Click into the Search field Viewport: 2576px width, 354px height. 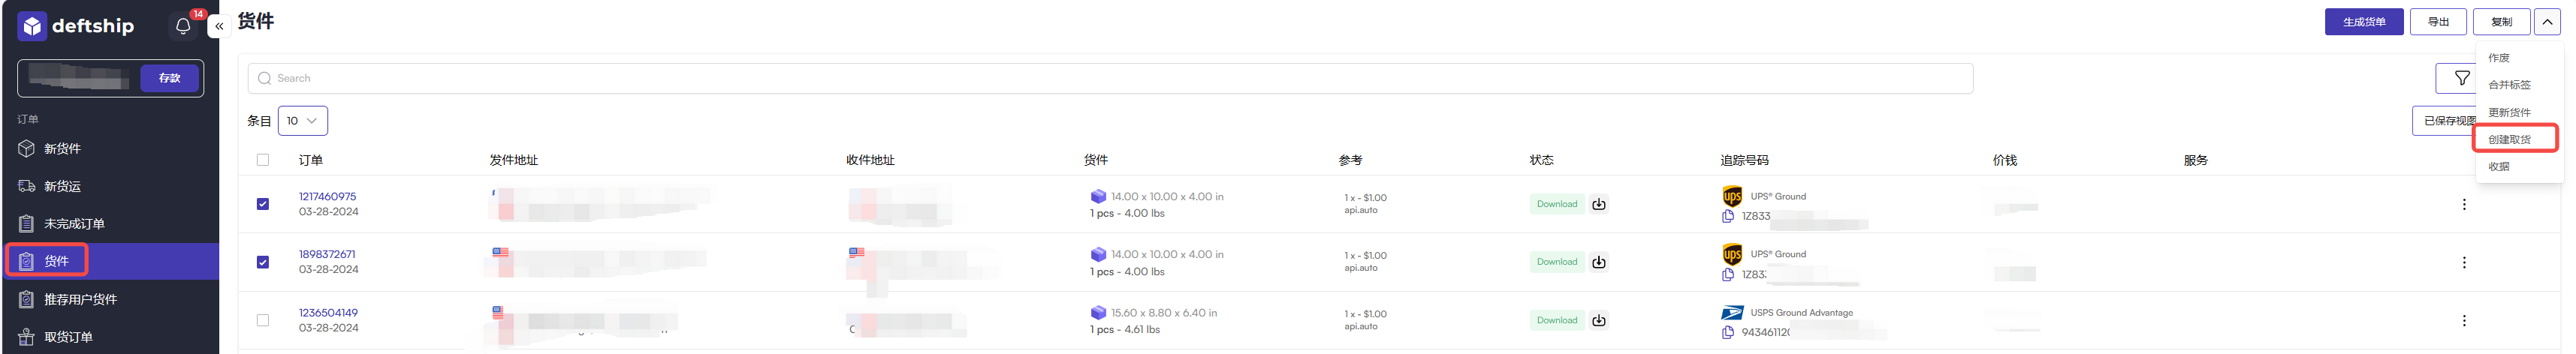1110,78
